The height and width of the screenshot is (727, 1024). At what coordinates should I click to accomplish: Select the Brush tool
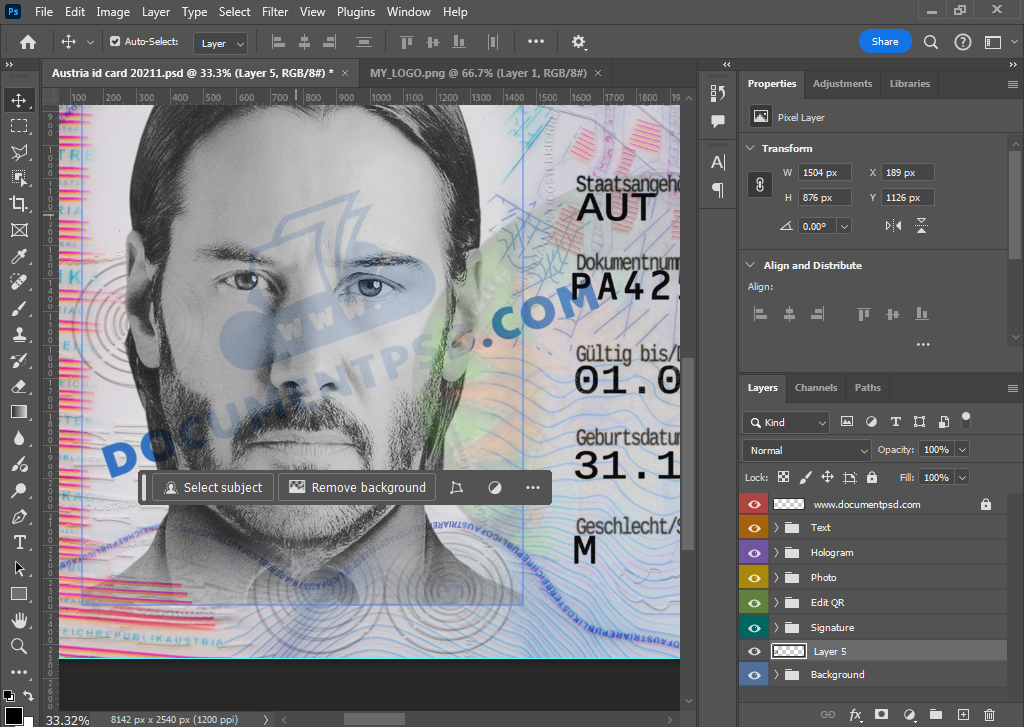point(19,308)
